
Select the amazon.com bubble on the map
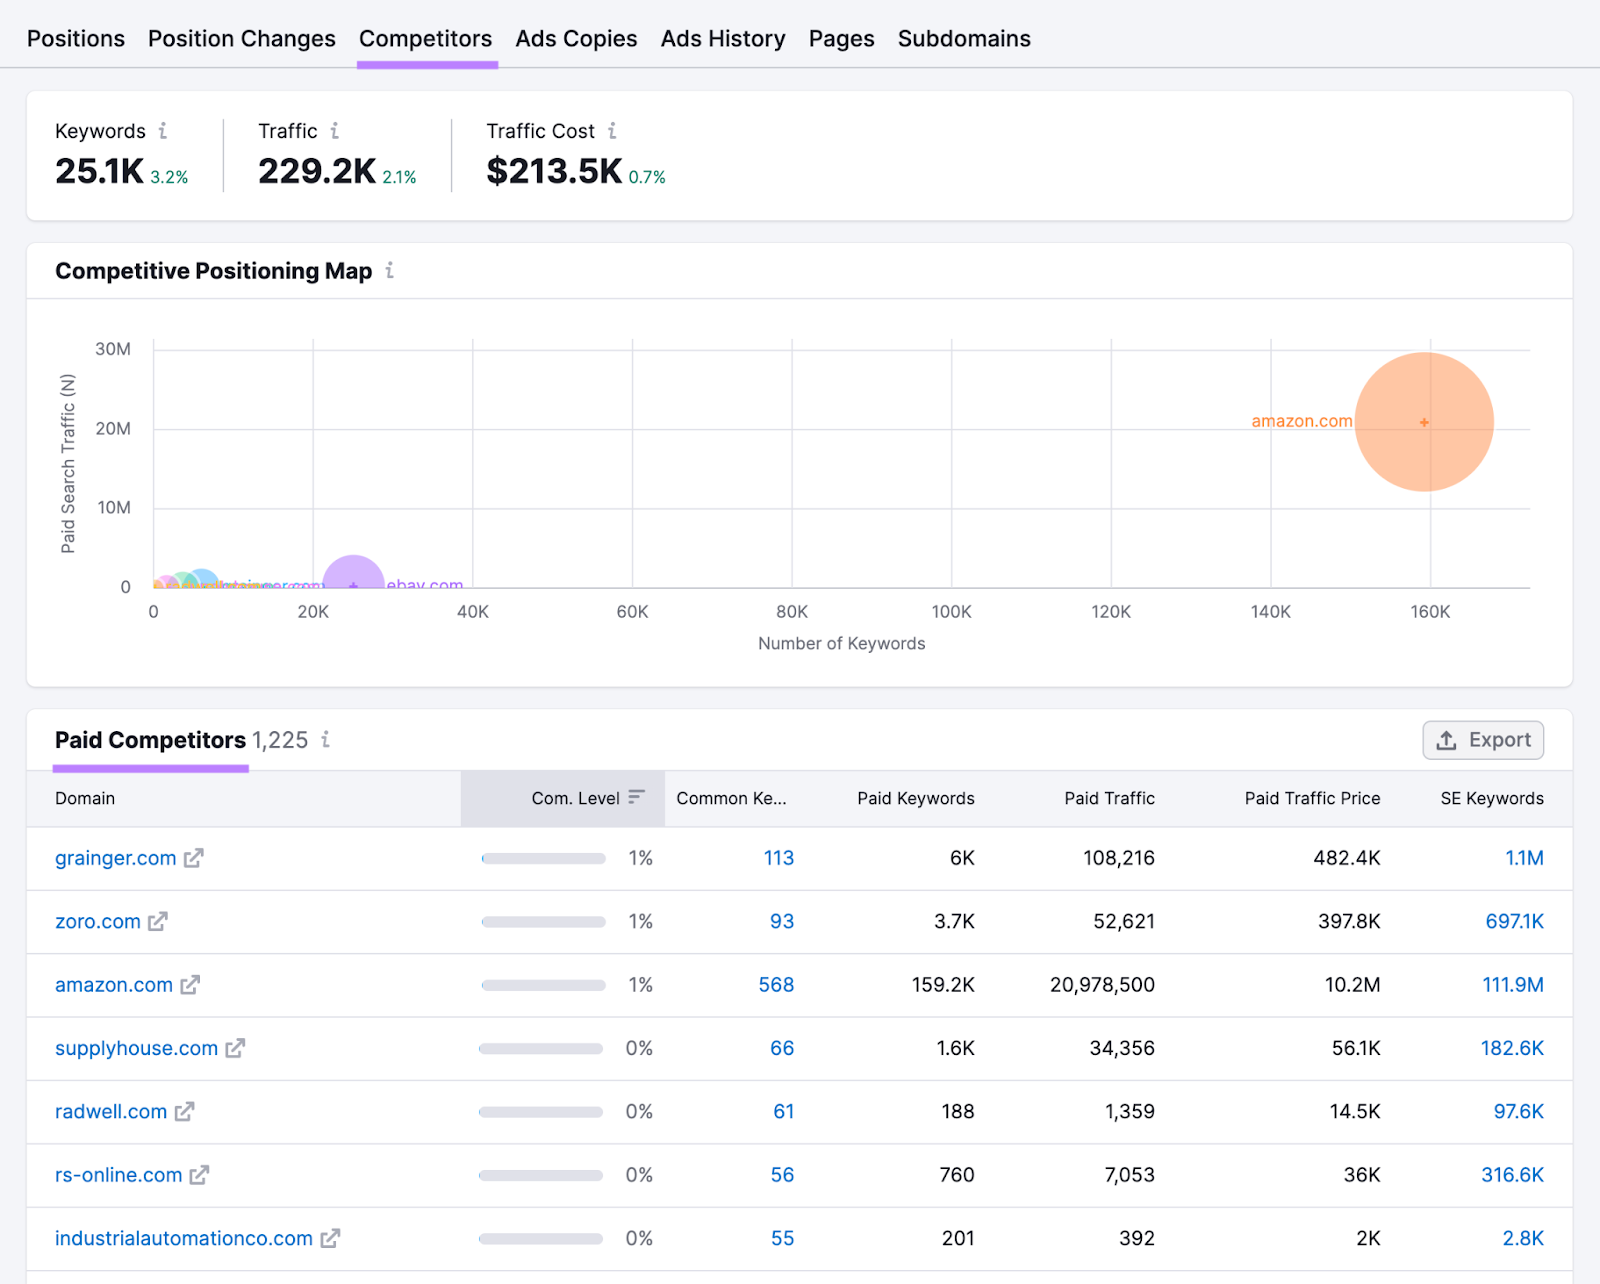coord(1424,422)
